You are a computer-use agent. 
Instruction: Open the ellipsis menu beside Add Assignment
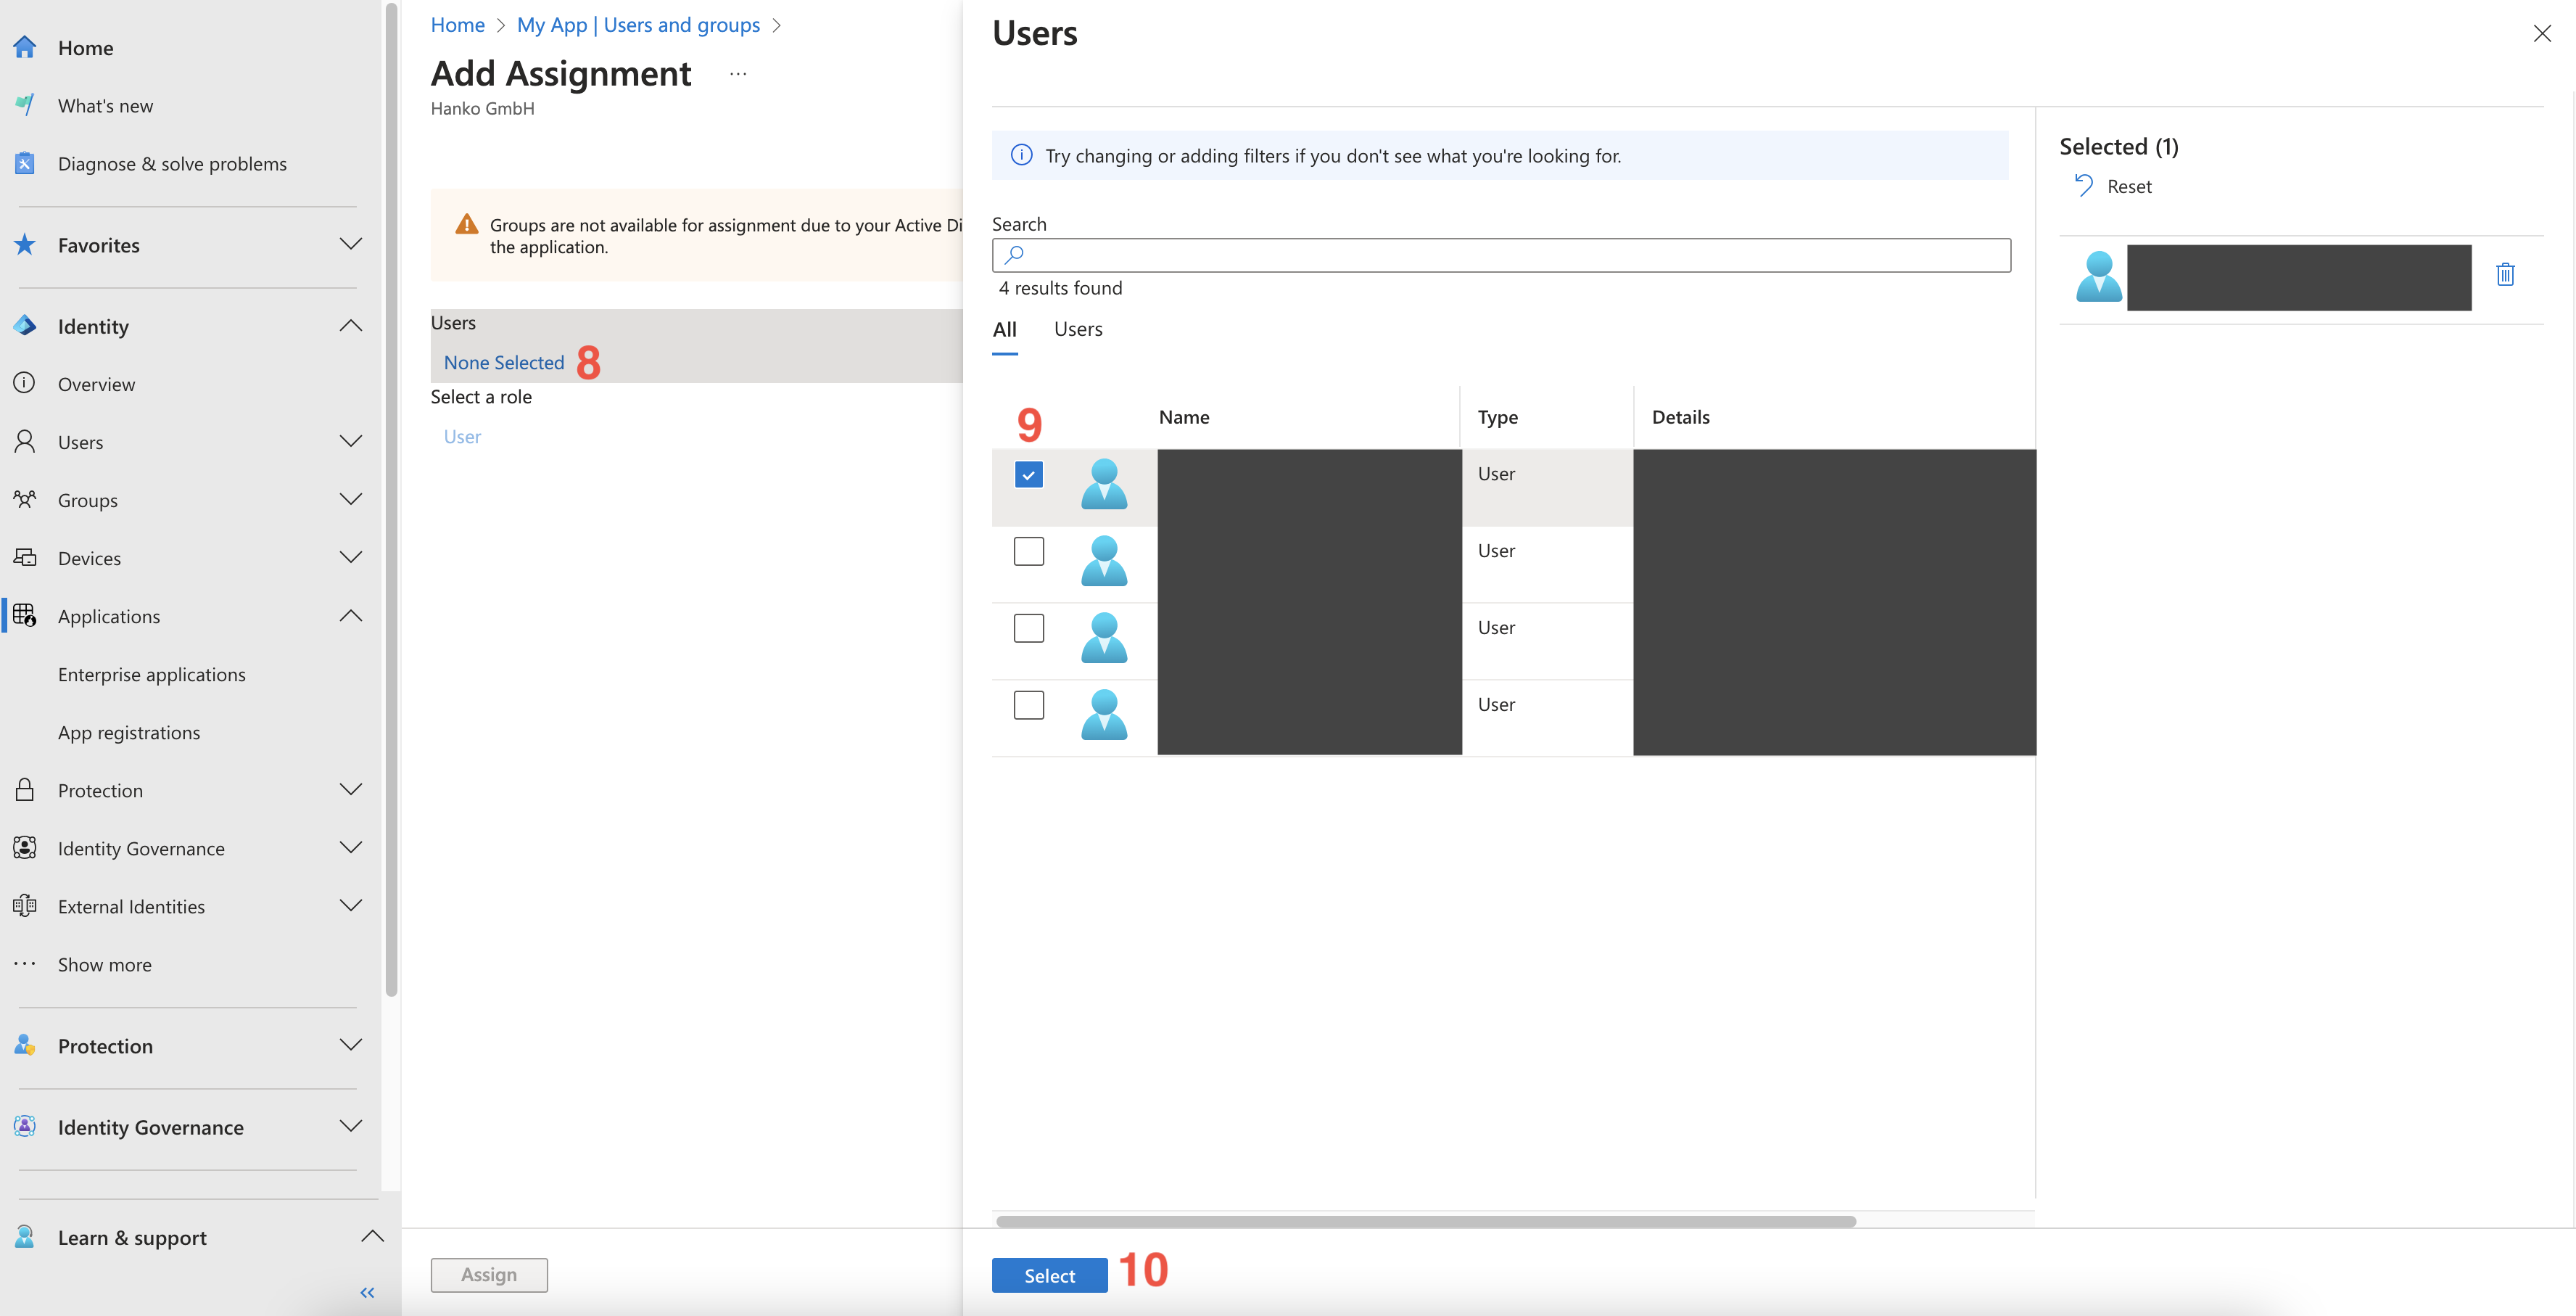pos(738,74)
